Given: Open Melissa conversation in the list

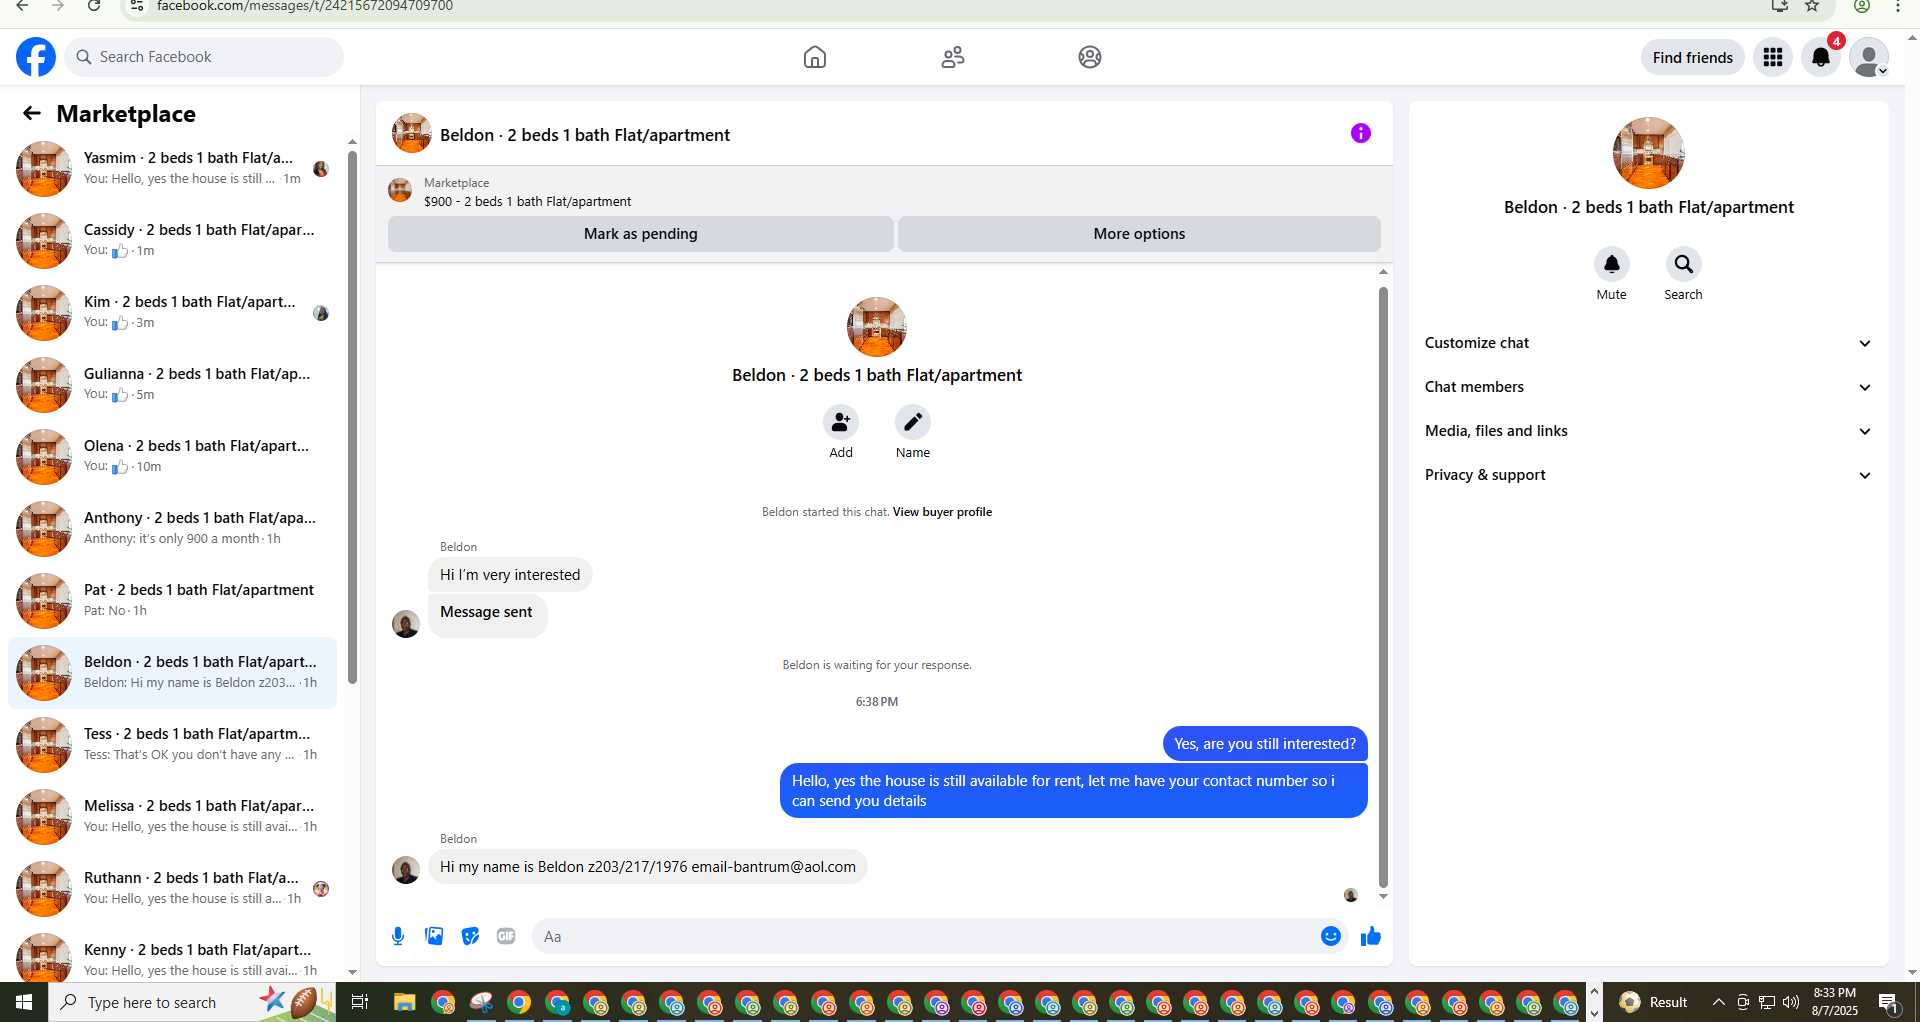Looking at the screenshot, I should tap(172, 816).
